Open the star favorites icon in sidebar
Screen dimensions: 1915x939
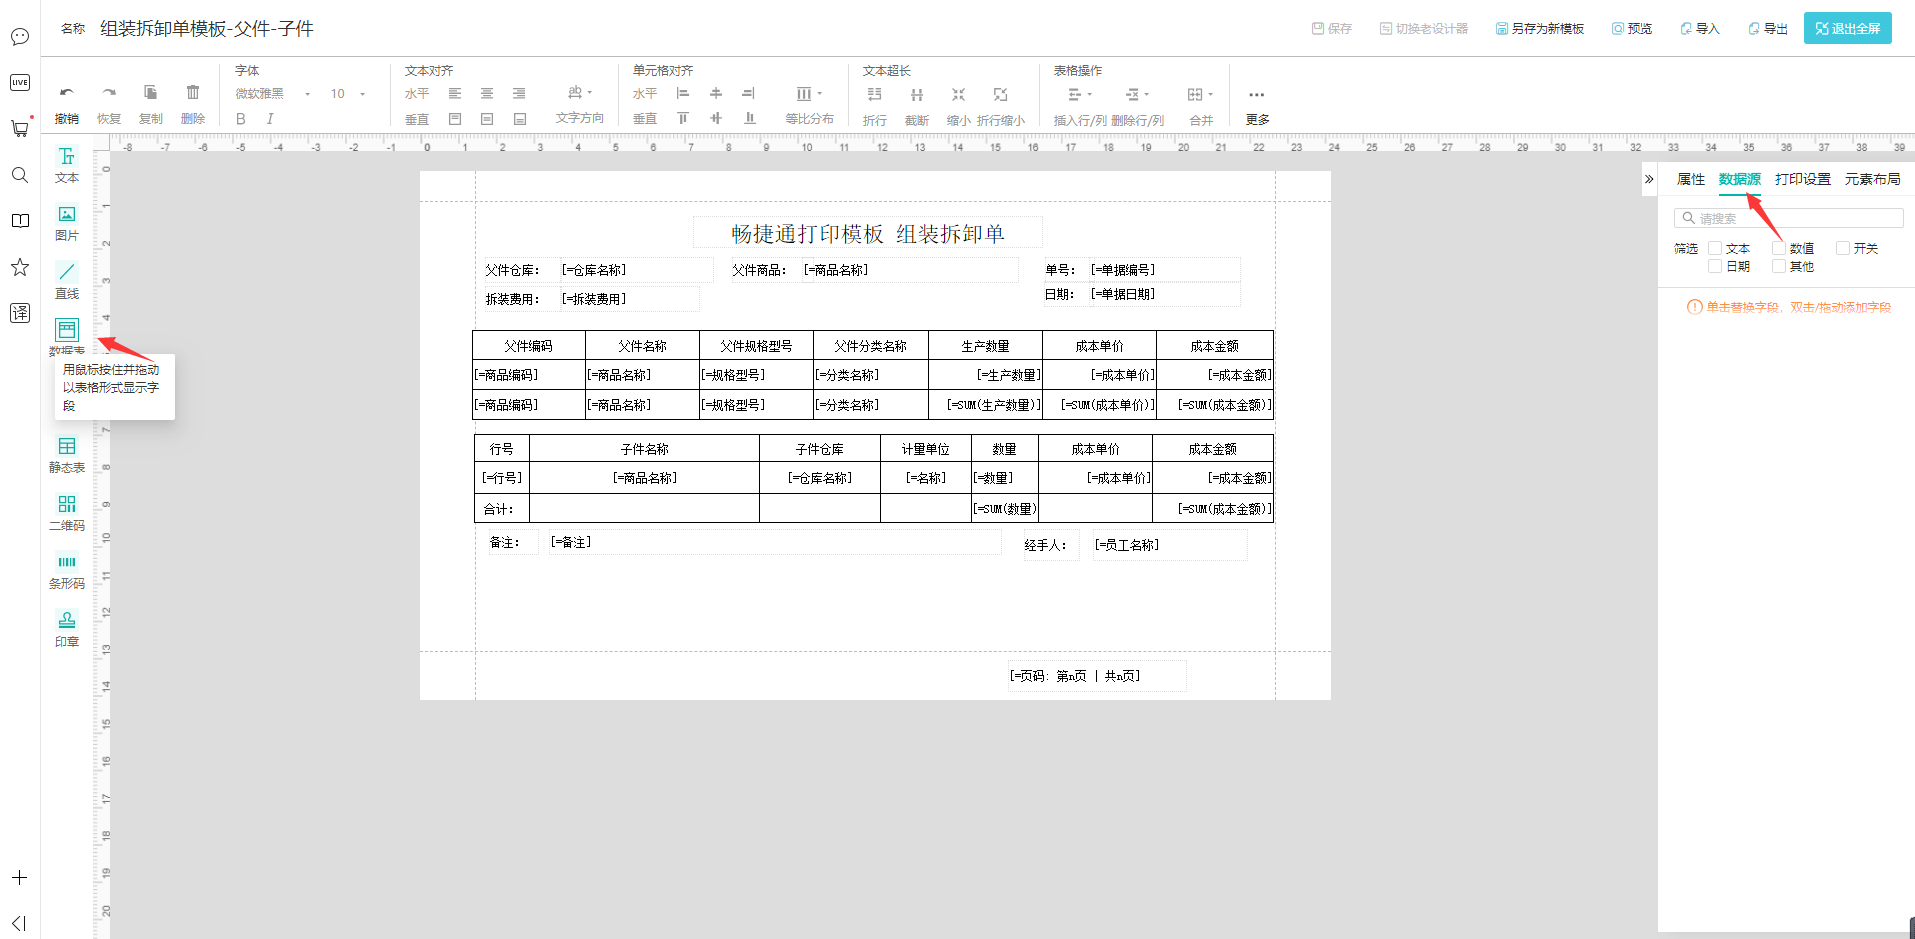coord(20,267)
